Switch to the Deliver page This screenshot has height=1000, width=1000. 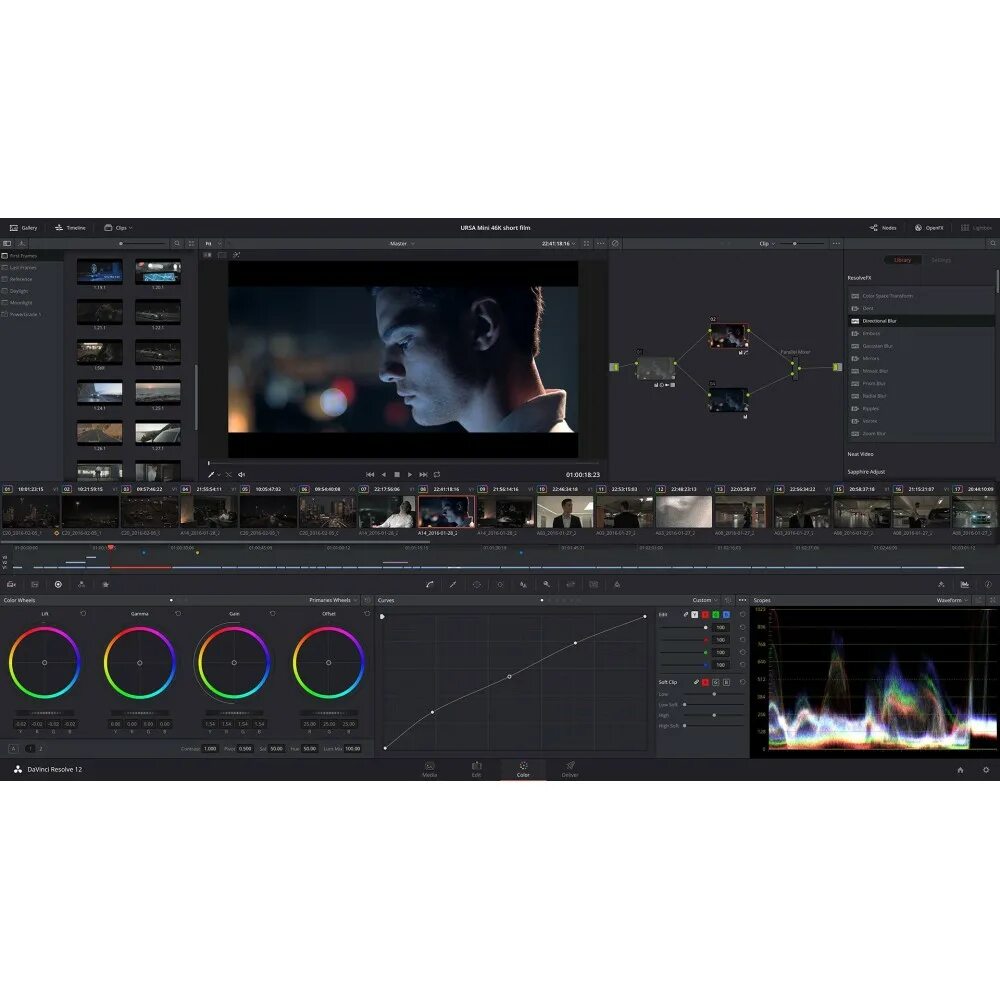(x=570, y=769)
